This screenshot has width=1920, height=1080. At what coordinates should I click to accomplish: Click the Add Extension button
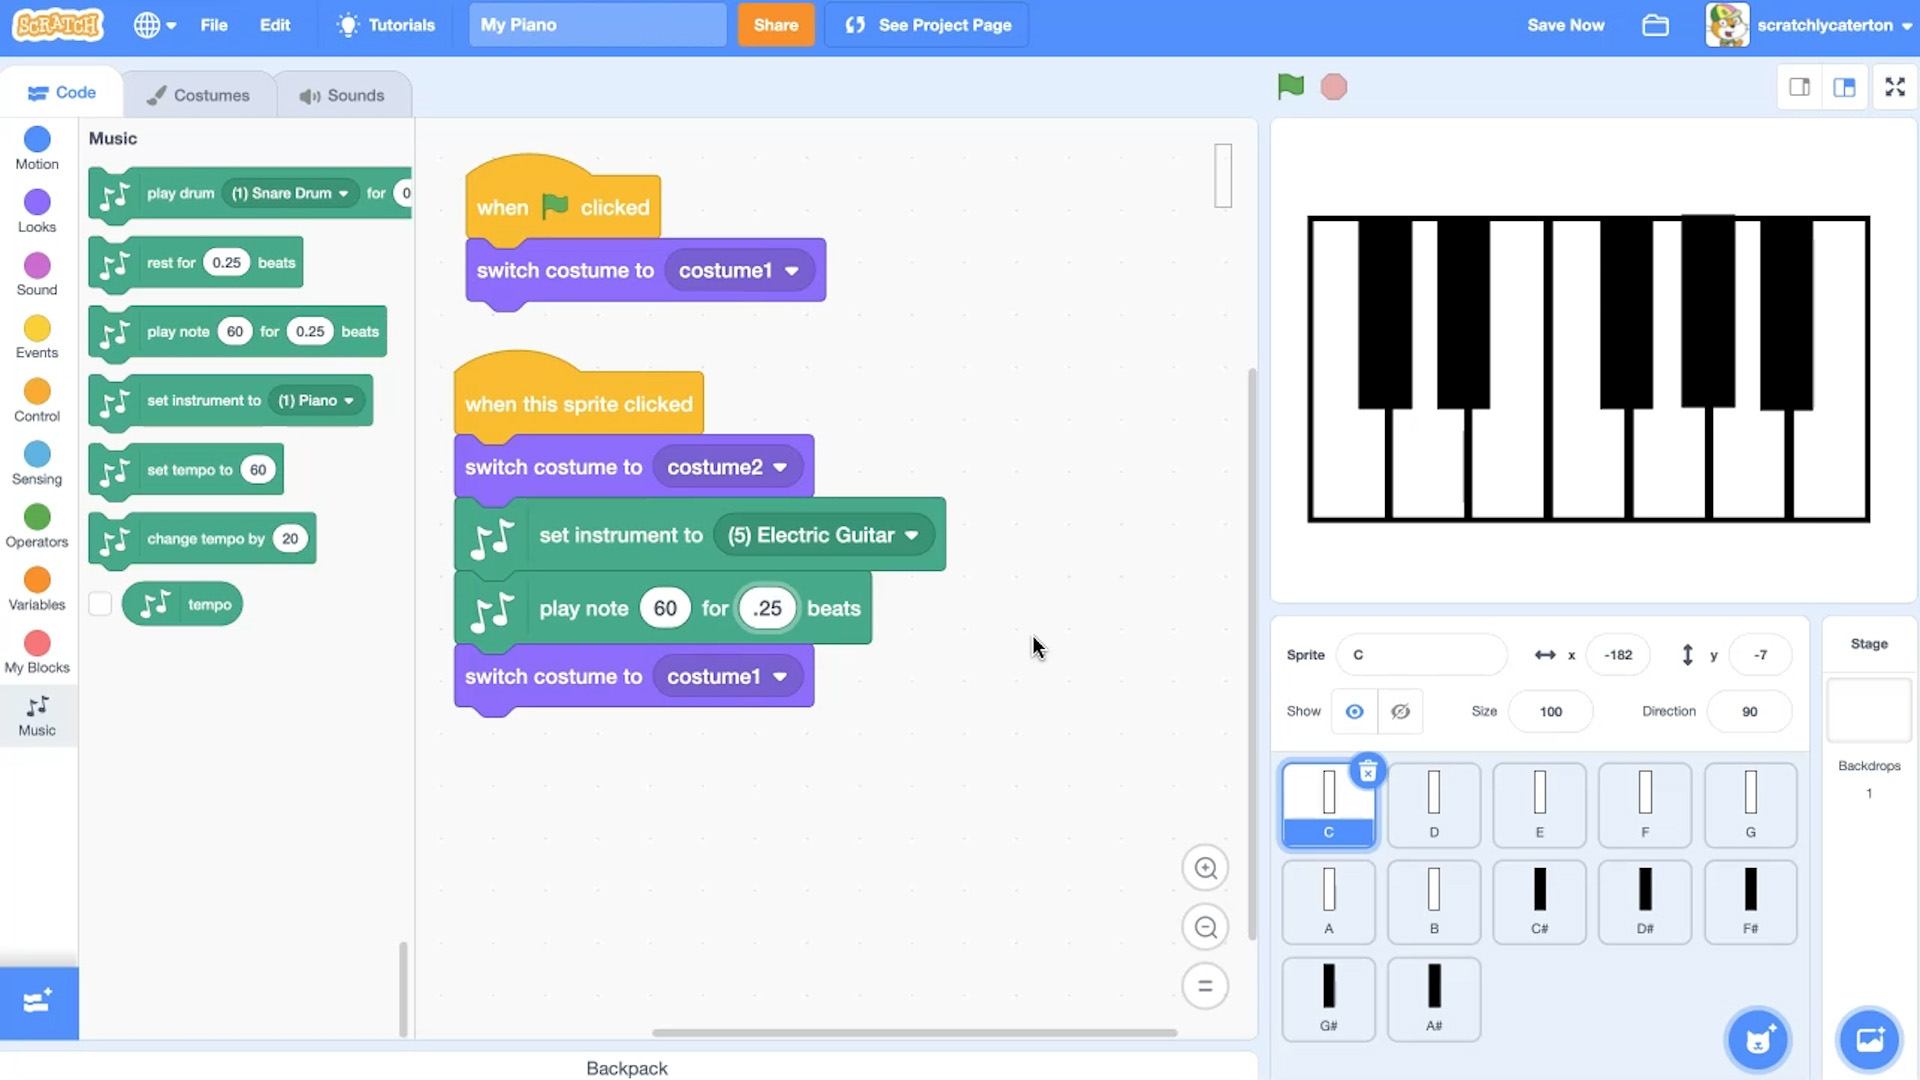[38, 1002]
